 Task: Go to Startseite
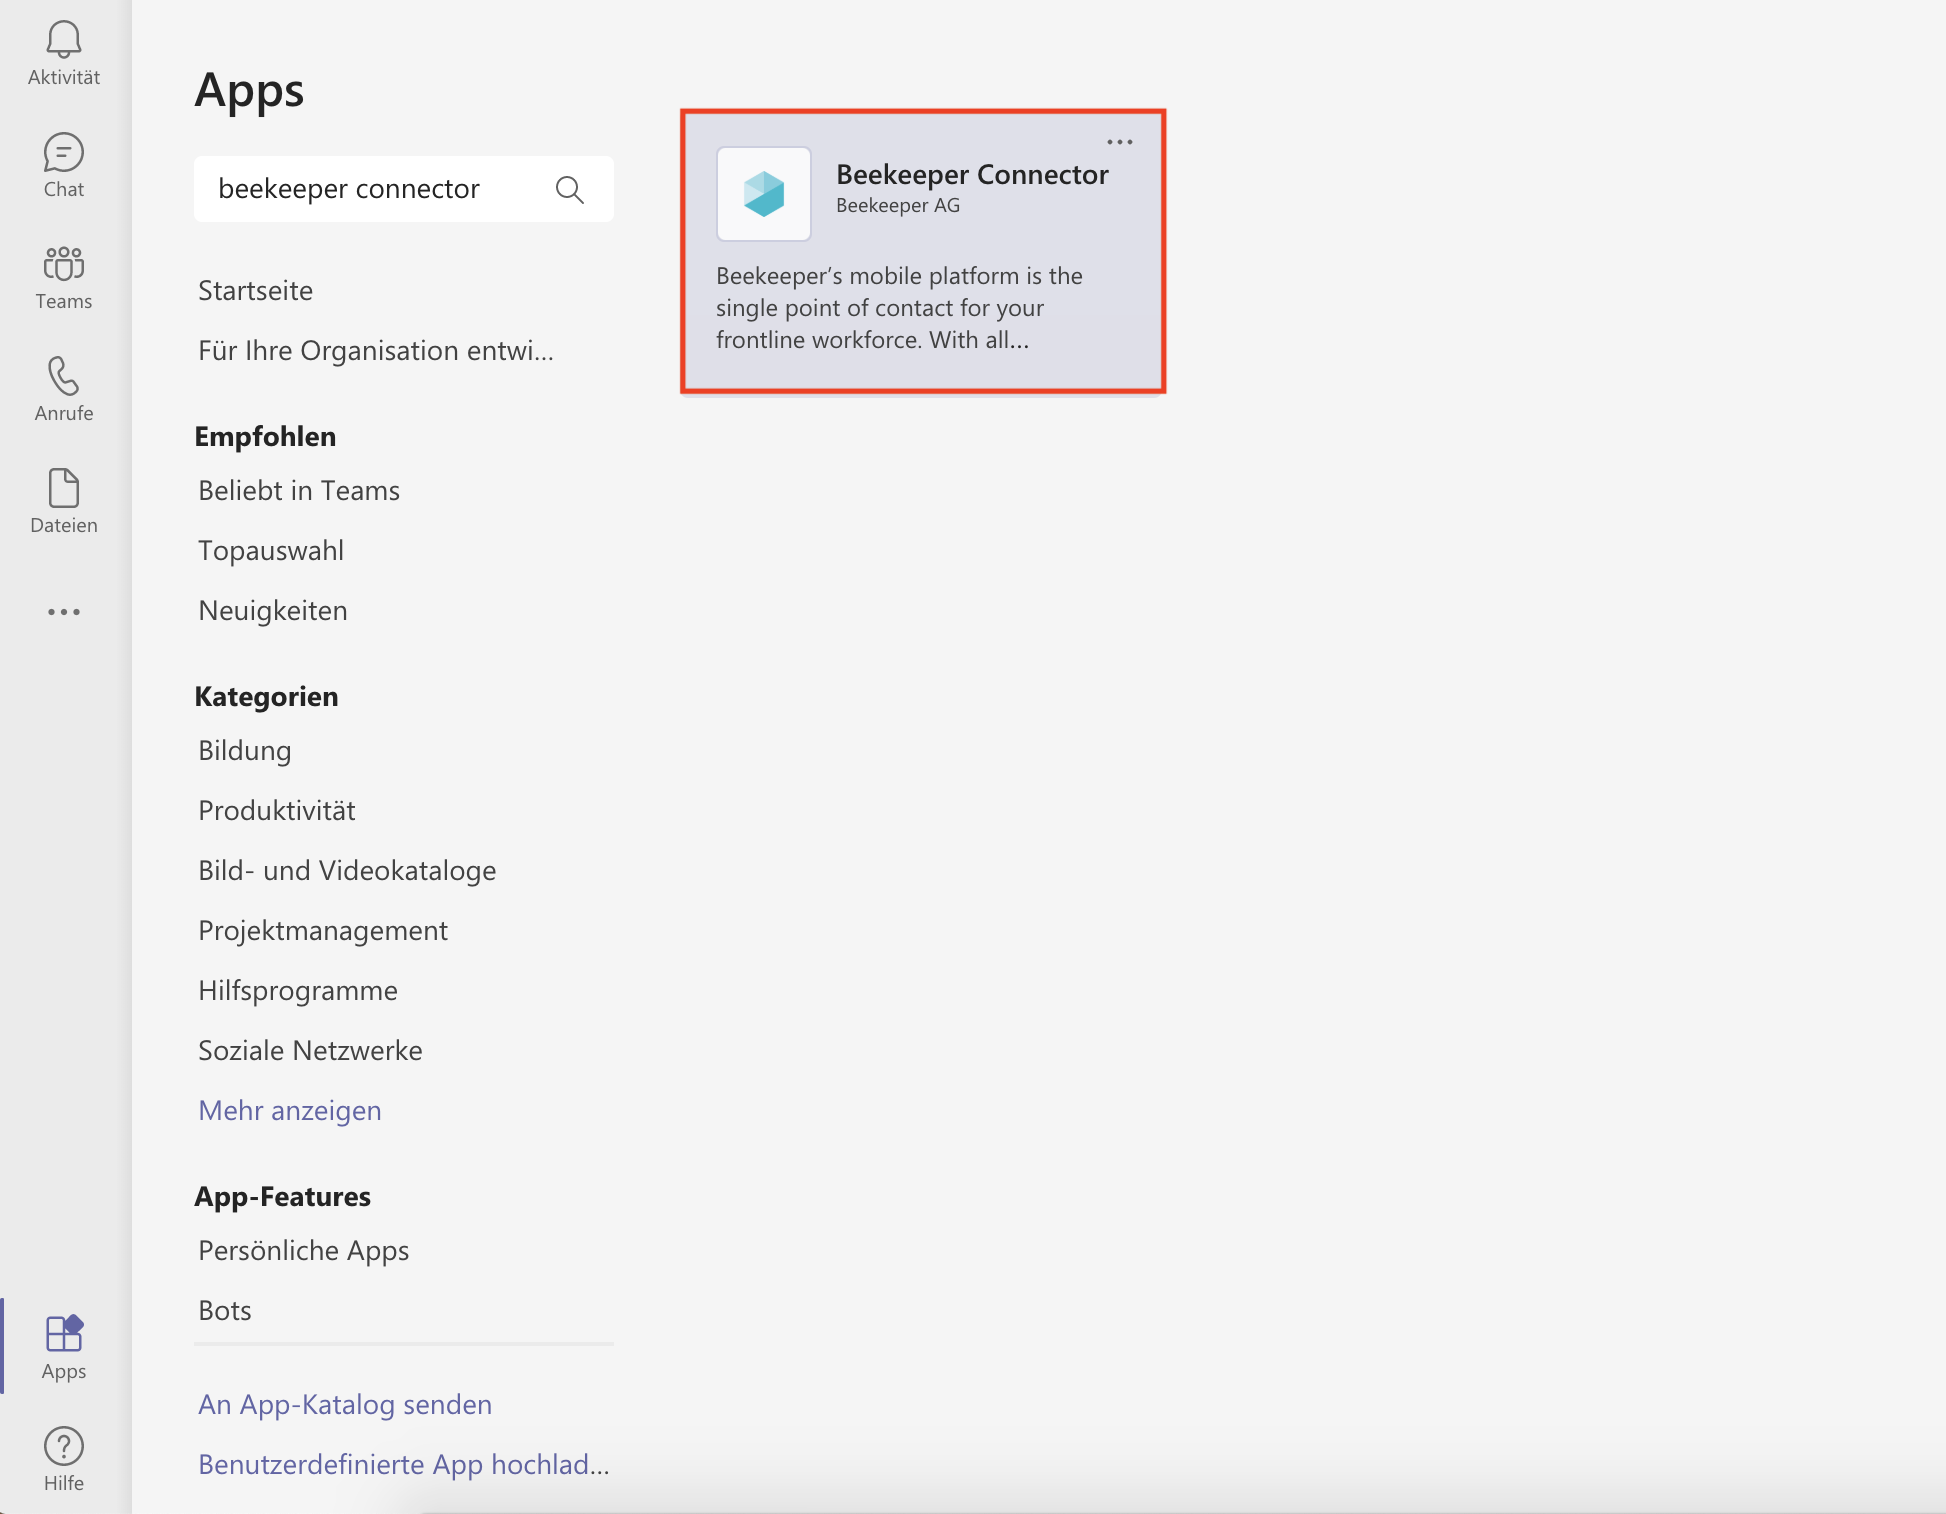pos(256,290)
